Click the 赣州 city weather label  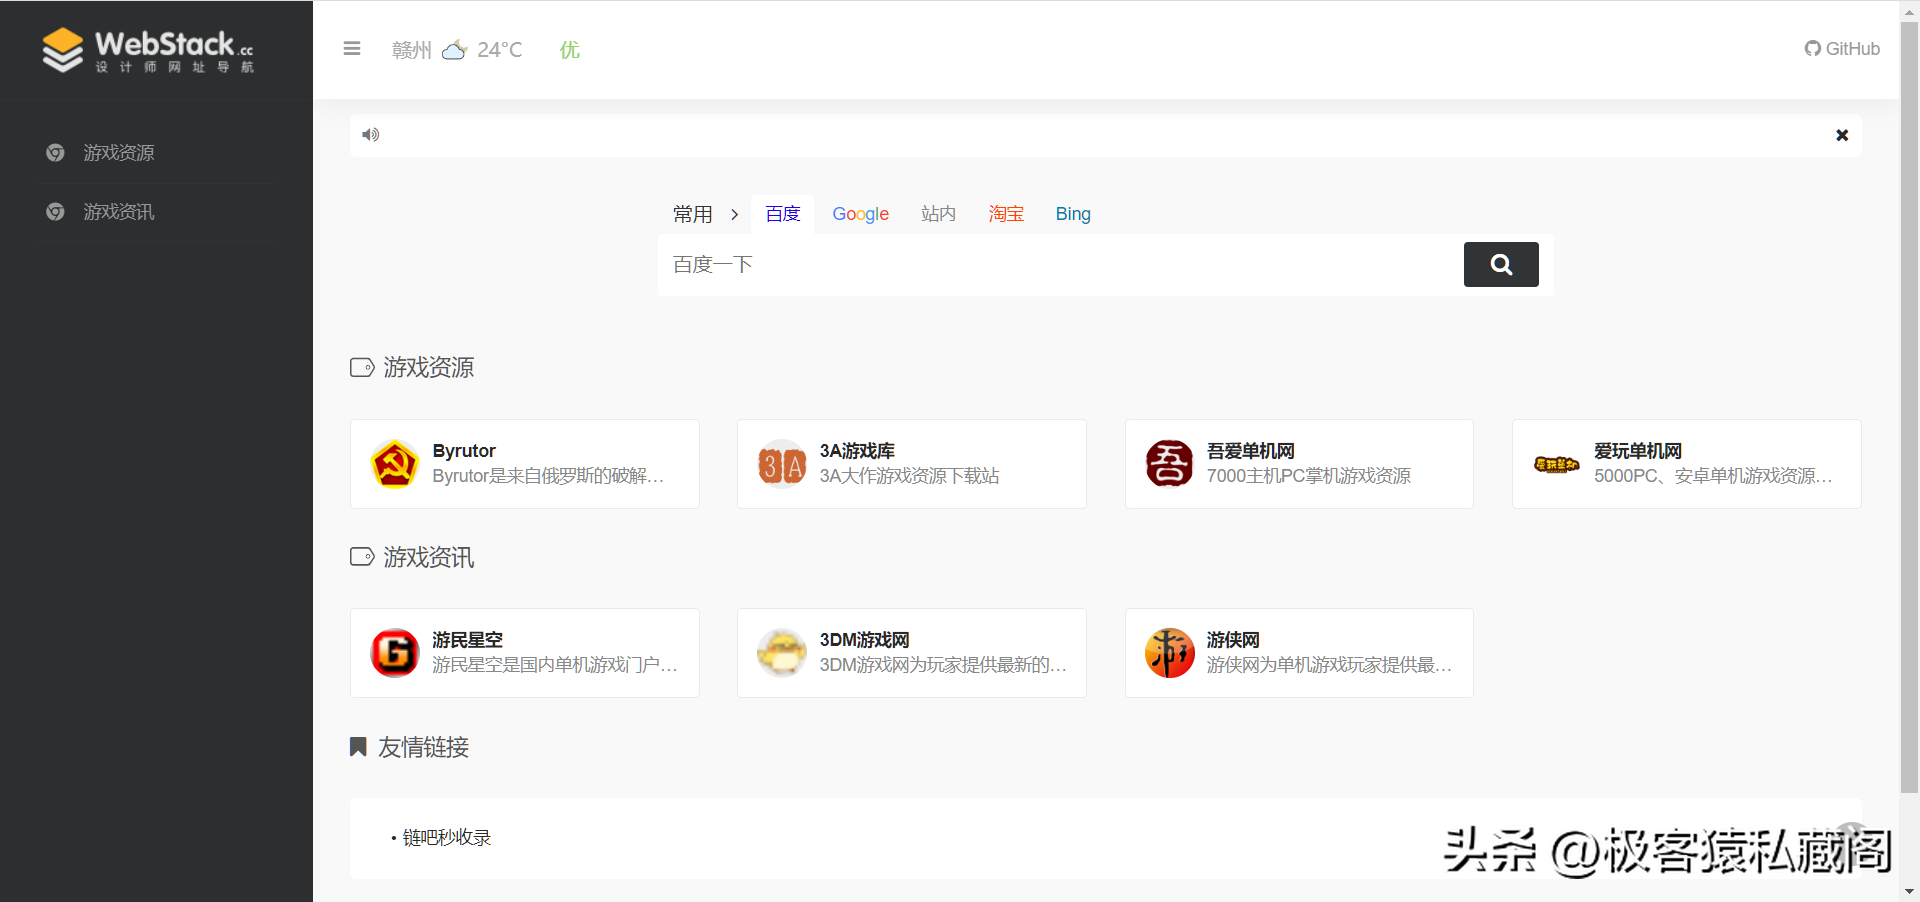tap(412, 50)
